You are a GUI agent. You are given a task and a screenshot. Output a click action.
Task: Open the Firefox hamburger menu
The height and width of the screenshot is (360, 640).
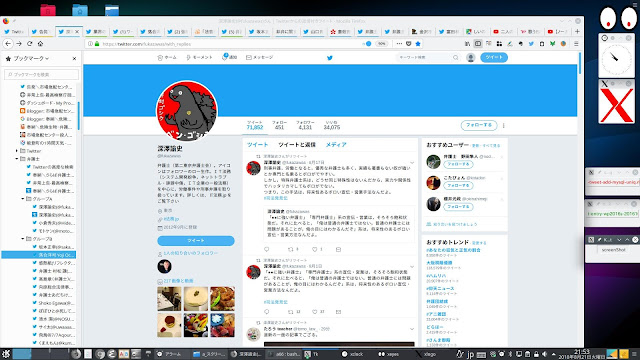pos(576,44)
